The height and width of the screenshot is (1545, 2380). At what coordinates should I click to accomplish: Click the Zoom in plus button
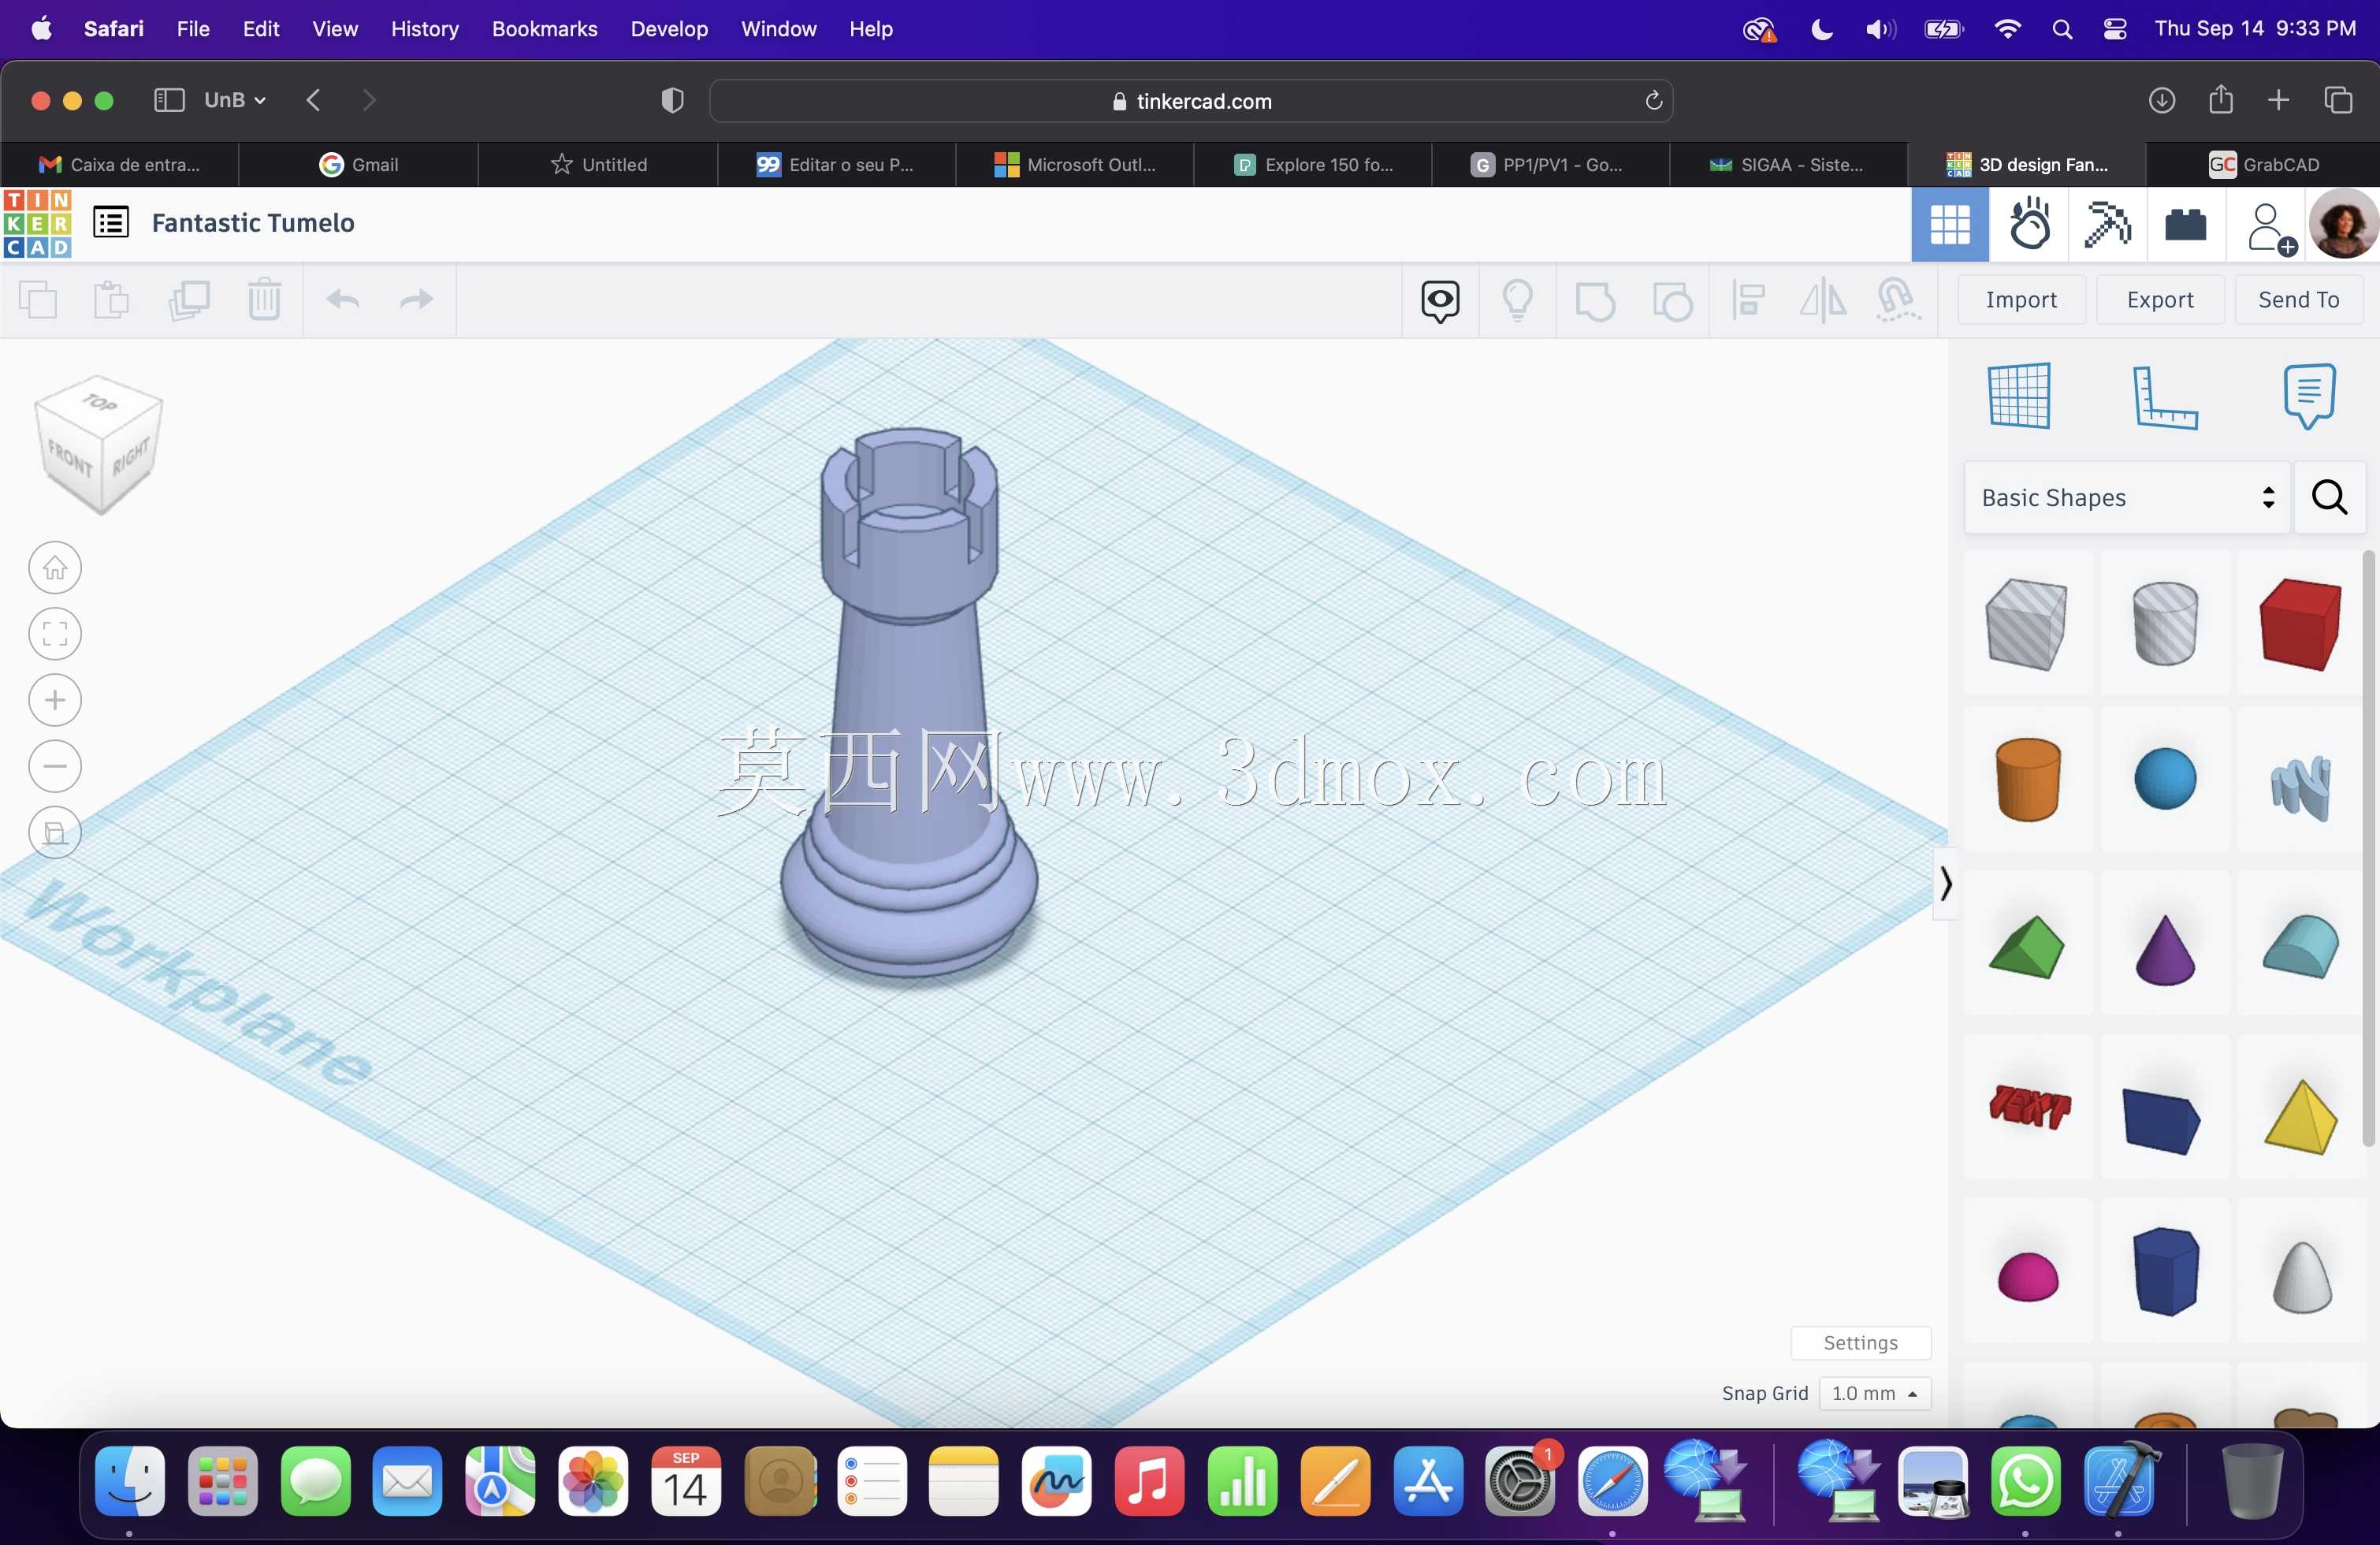(55, 700)
